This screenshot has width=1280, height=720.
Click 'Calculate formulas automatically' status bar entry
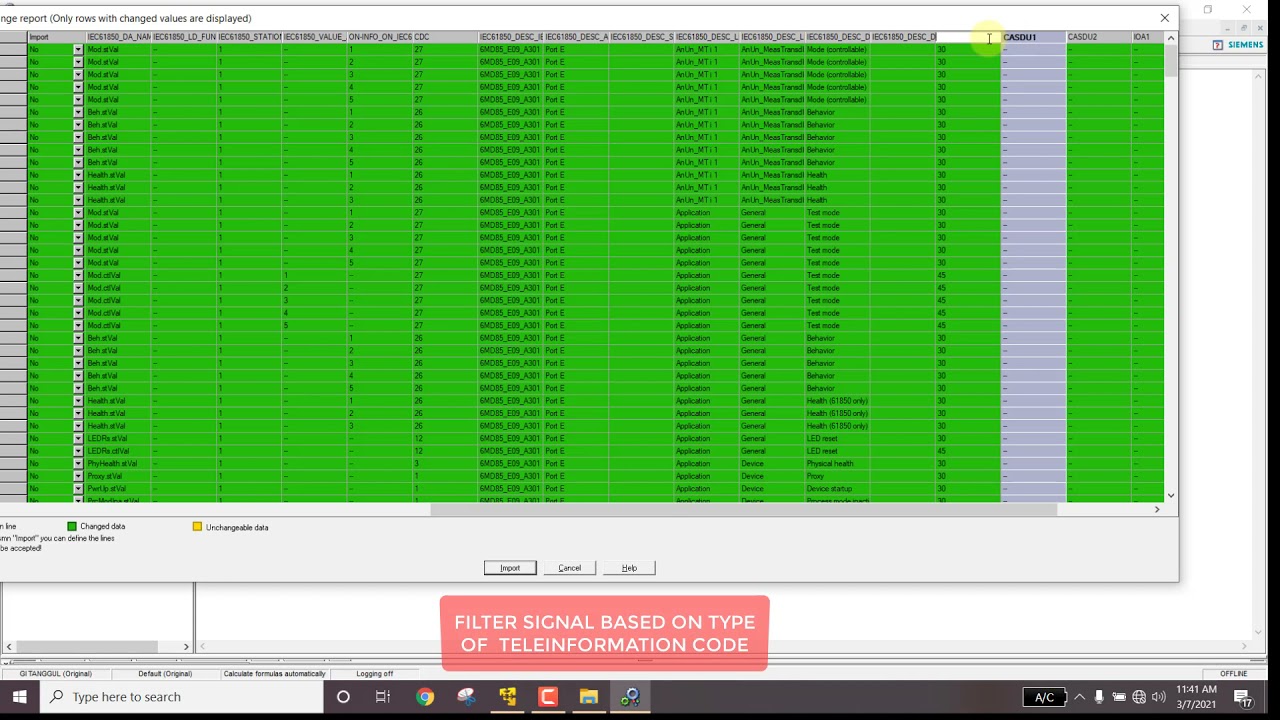pyautogui.click(x=274, y=674)
